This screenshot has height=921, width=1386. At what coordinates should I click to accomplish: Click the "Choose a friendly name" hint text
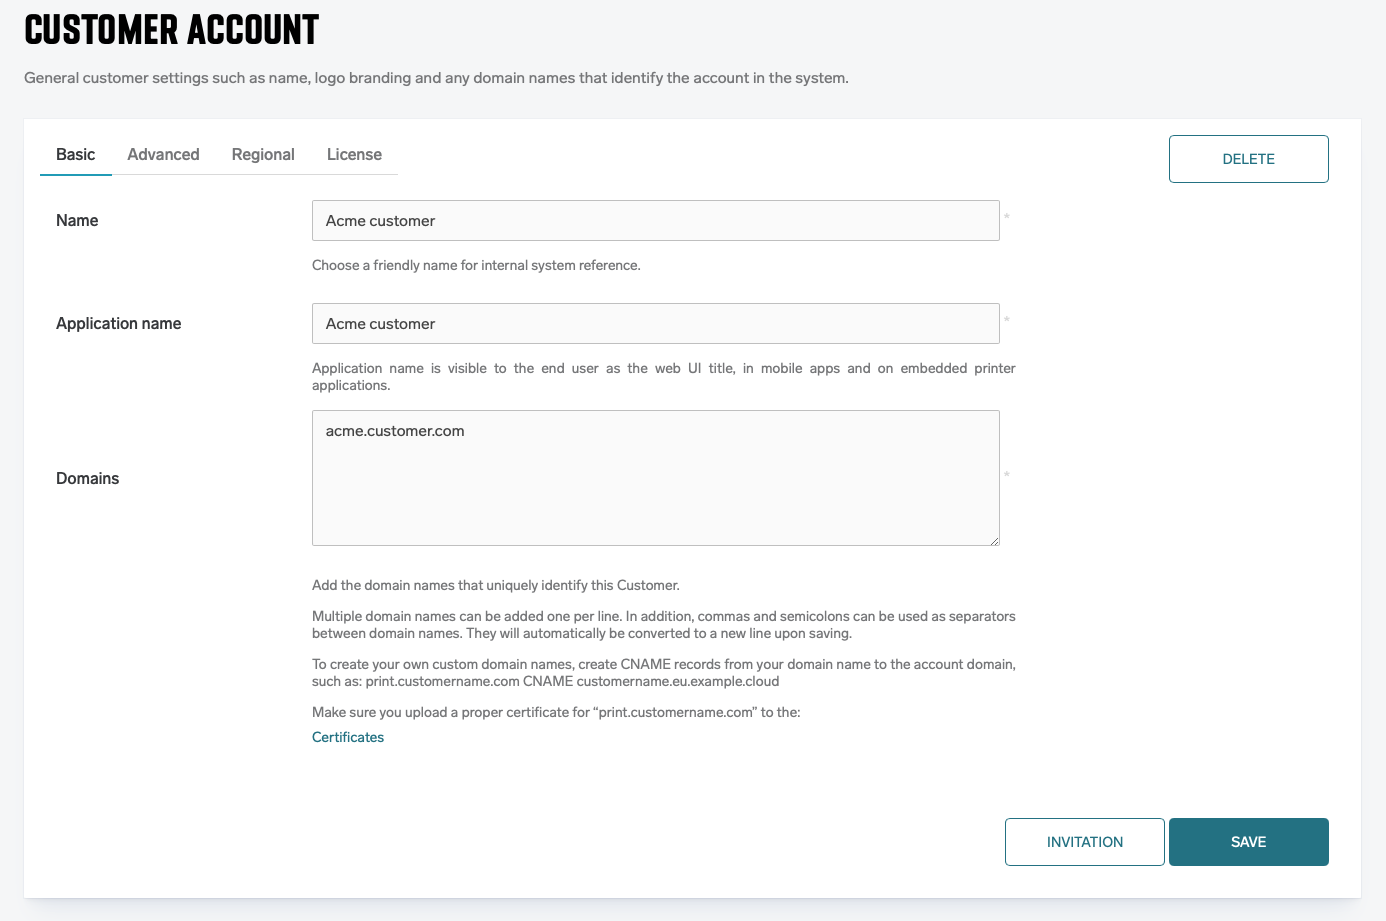(476, 266)
